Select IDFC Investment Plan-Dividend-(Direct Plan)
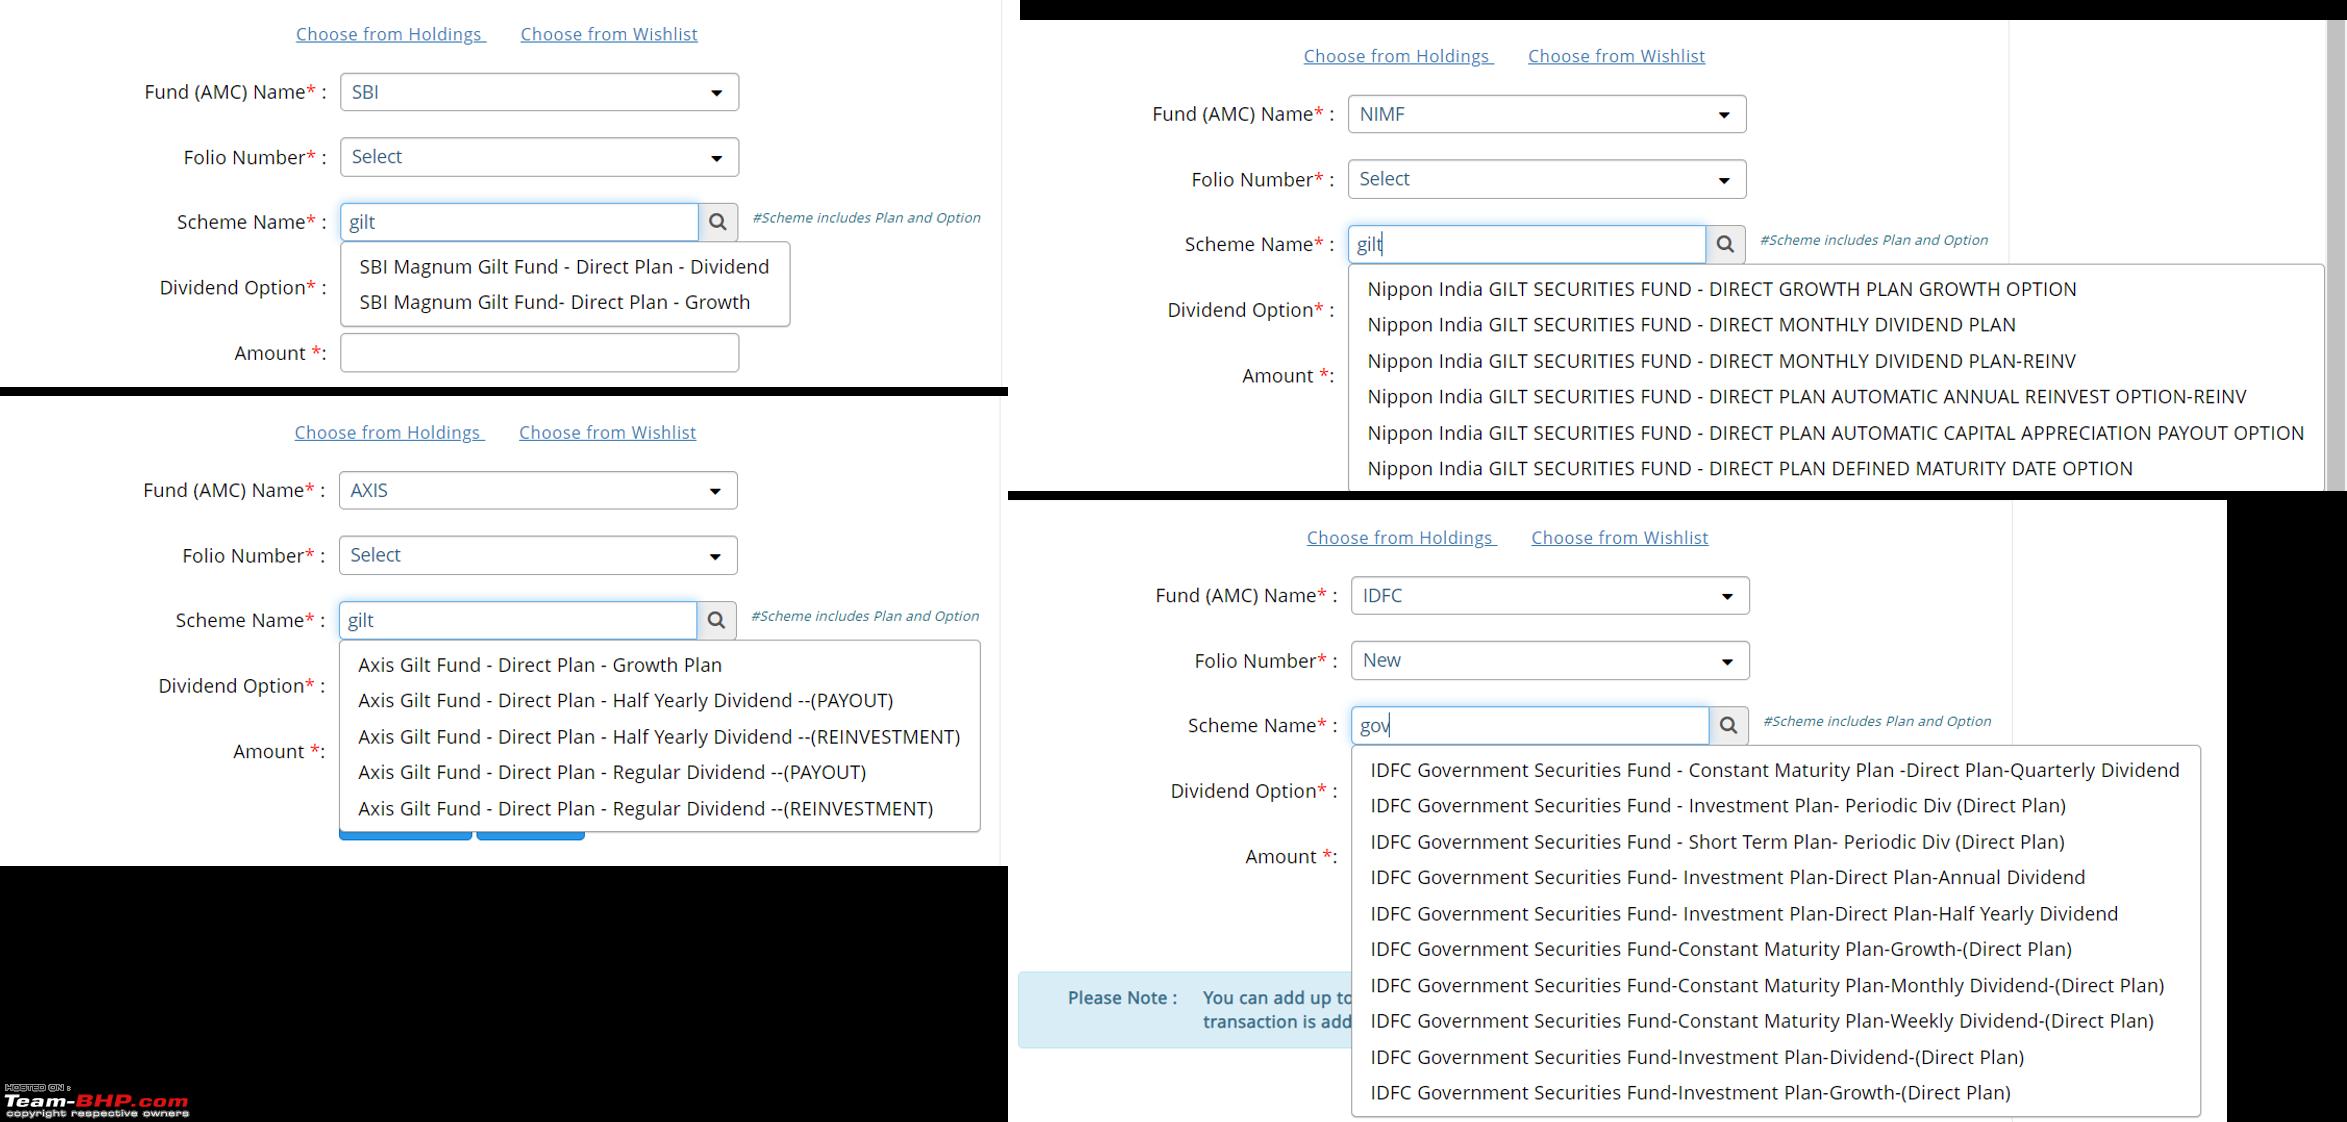Image resolution: width=2347 pixels, height=1122 pixels. tap(1775, 1057)
